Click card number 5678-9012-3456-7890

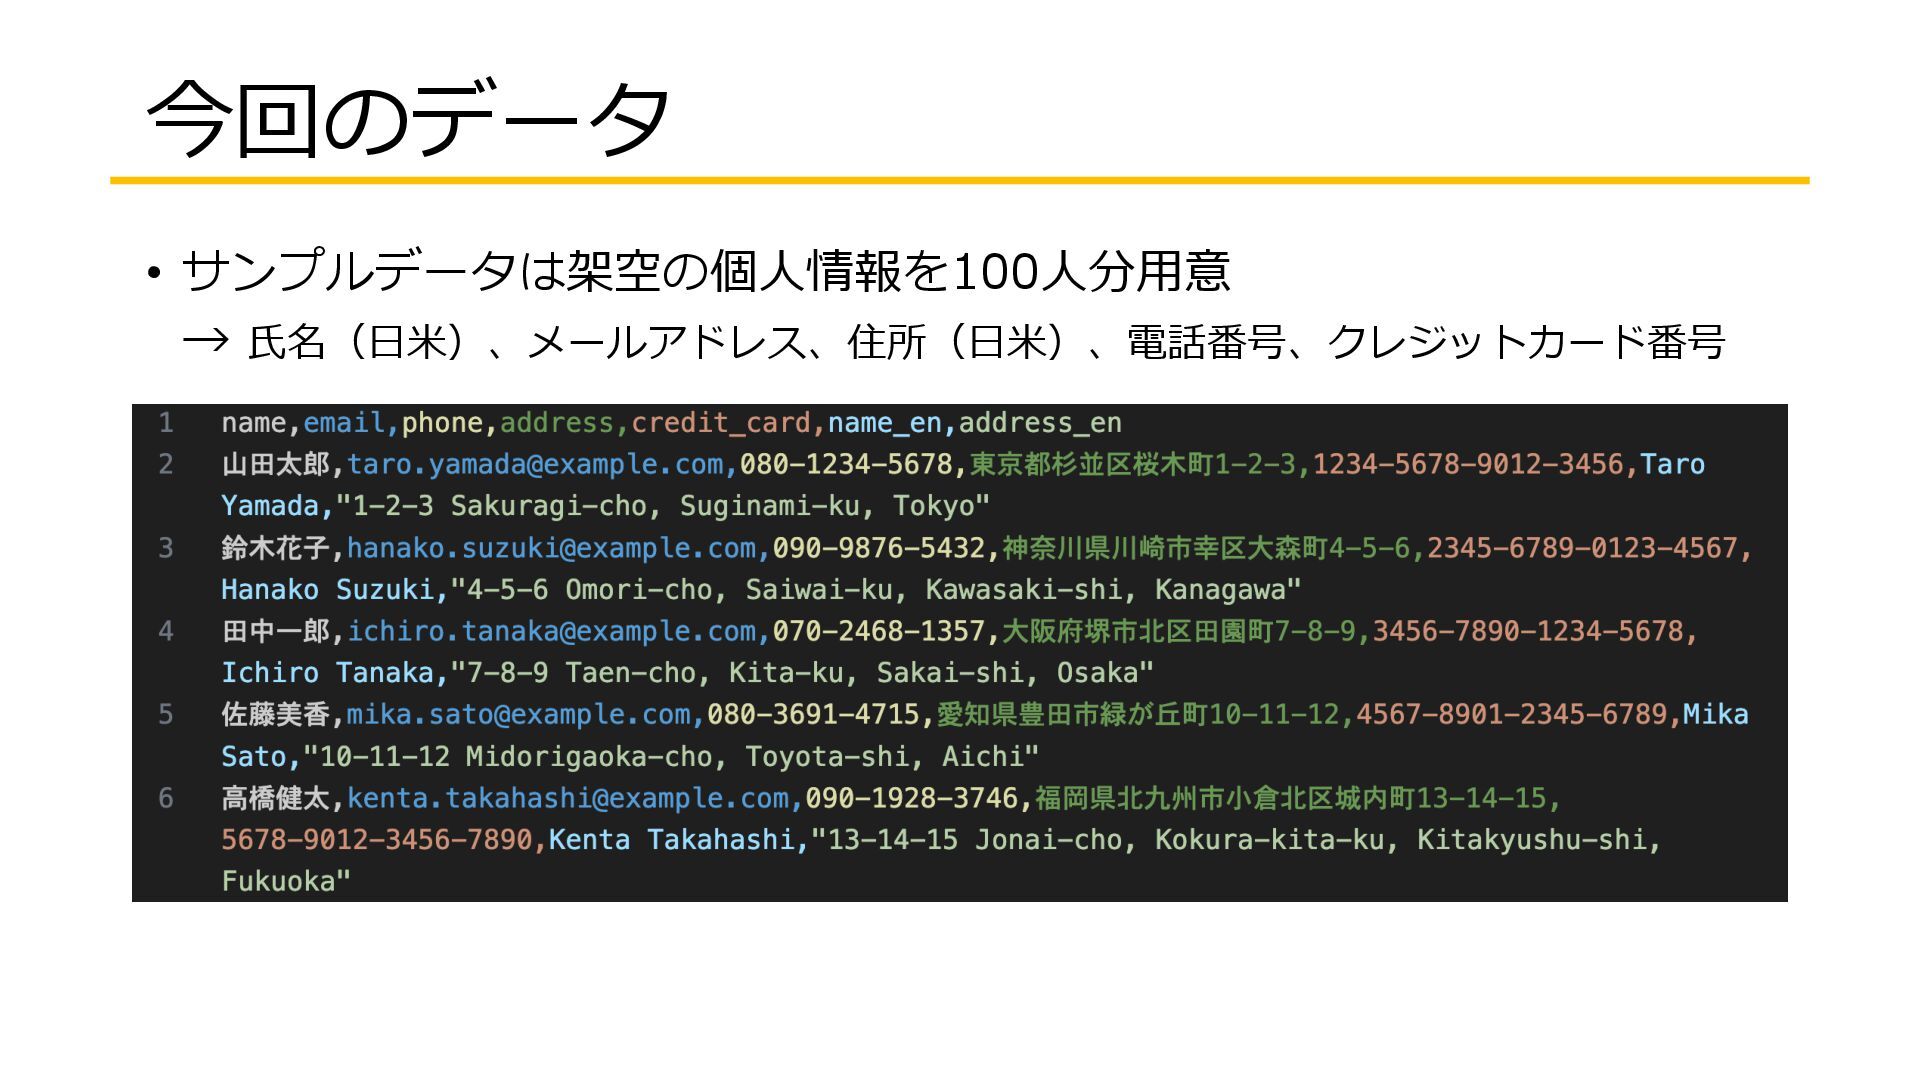pos(377,840)
